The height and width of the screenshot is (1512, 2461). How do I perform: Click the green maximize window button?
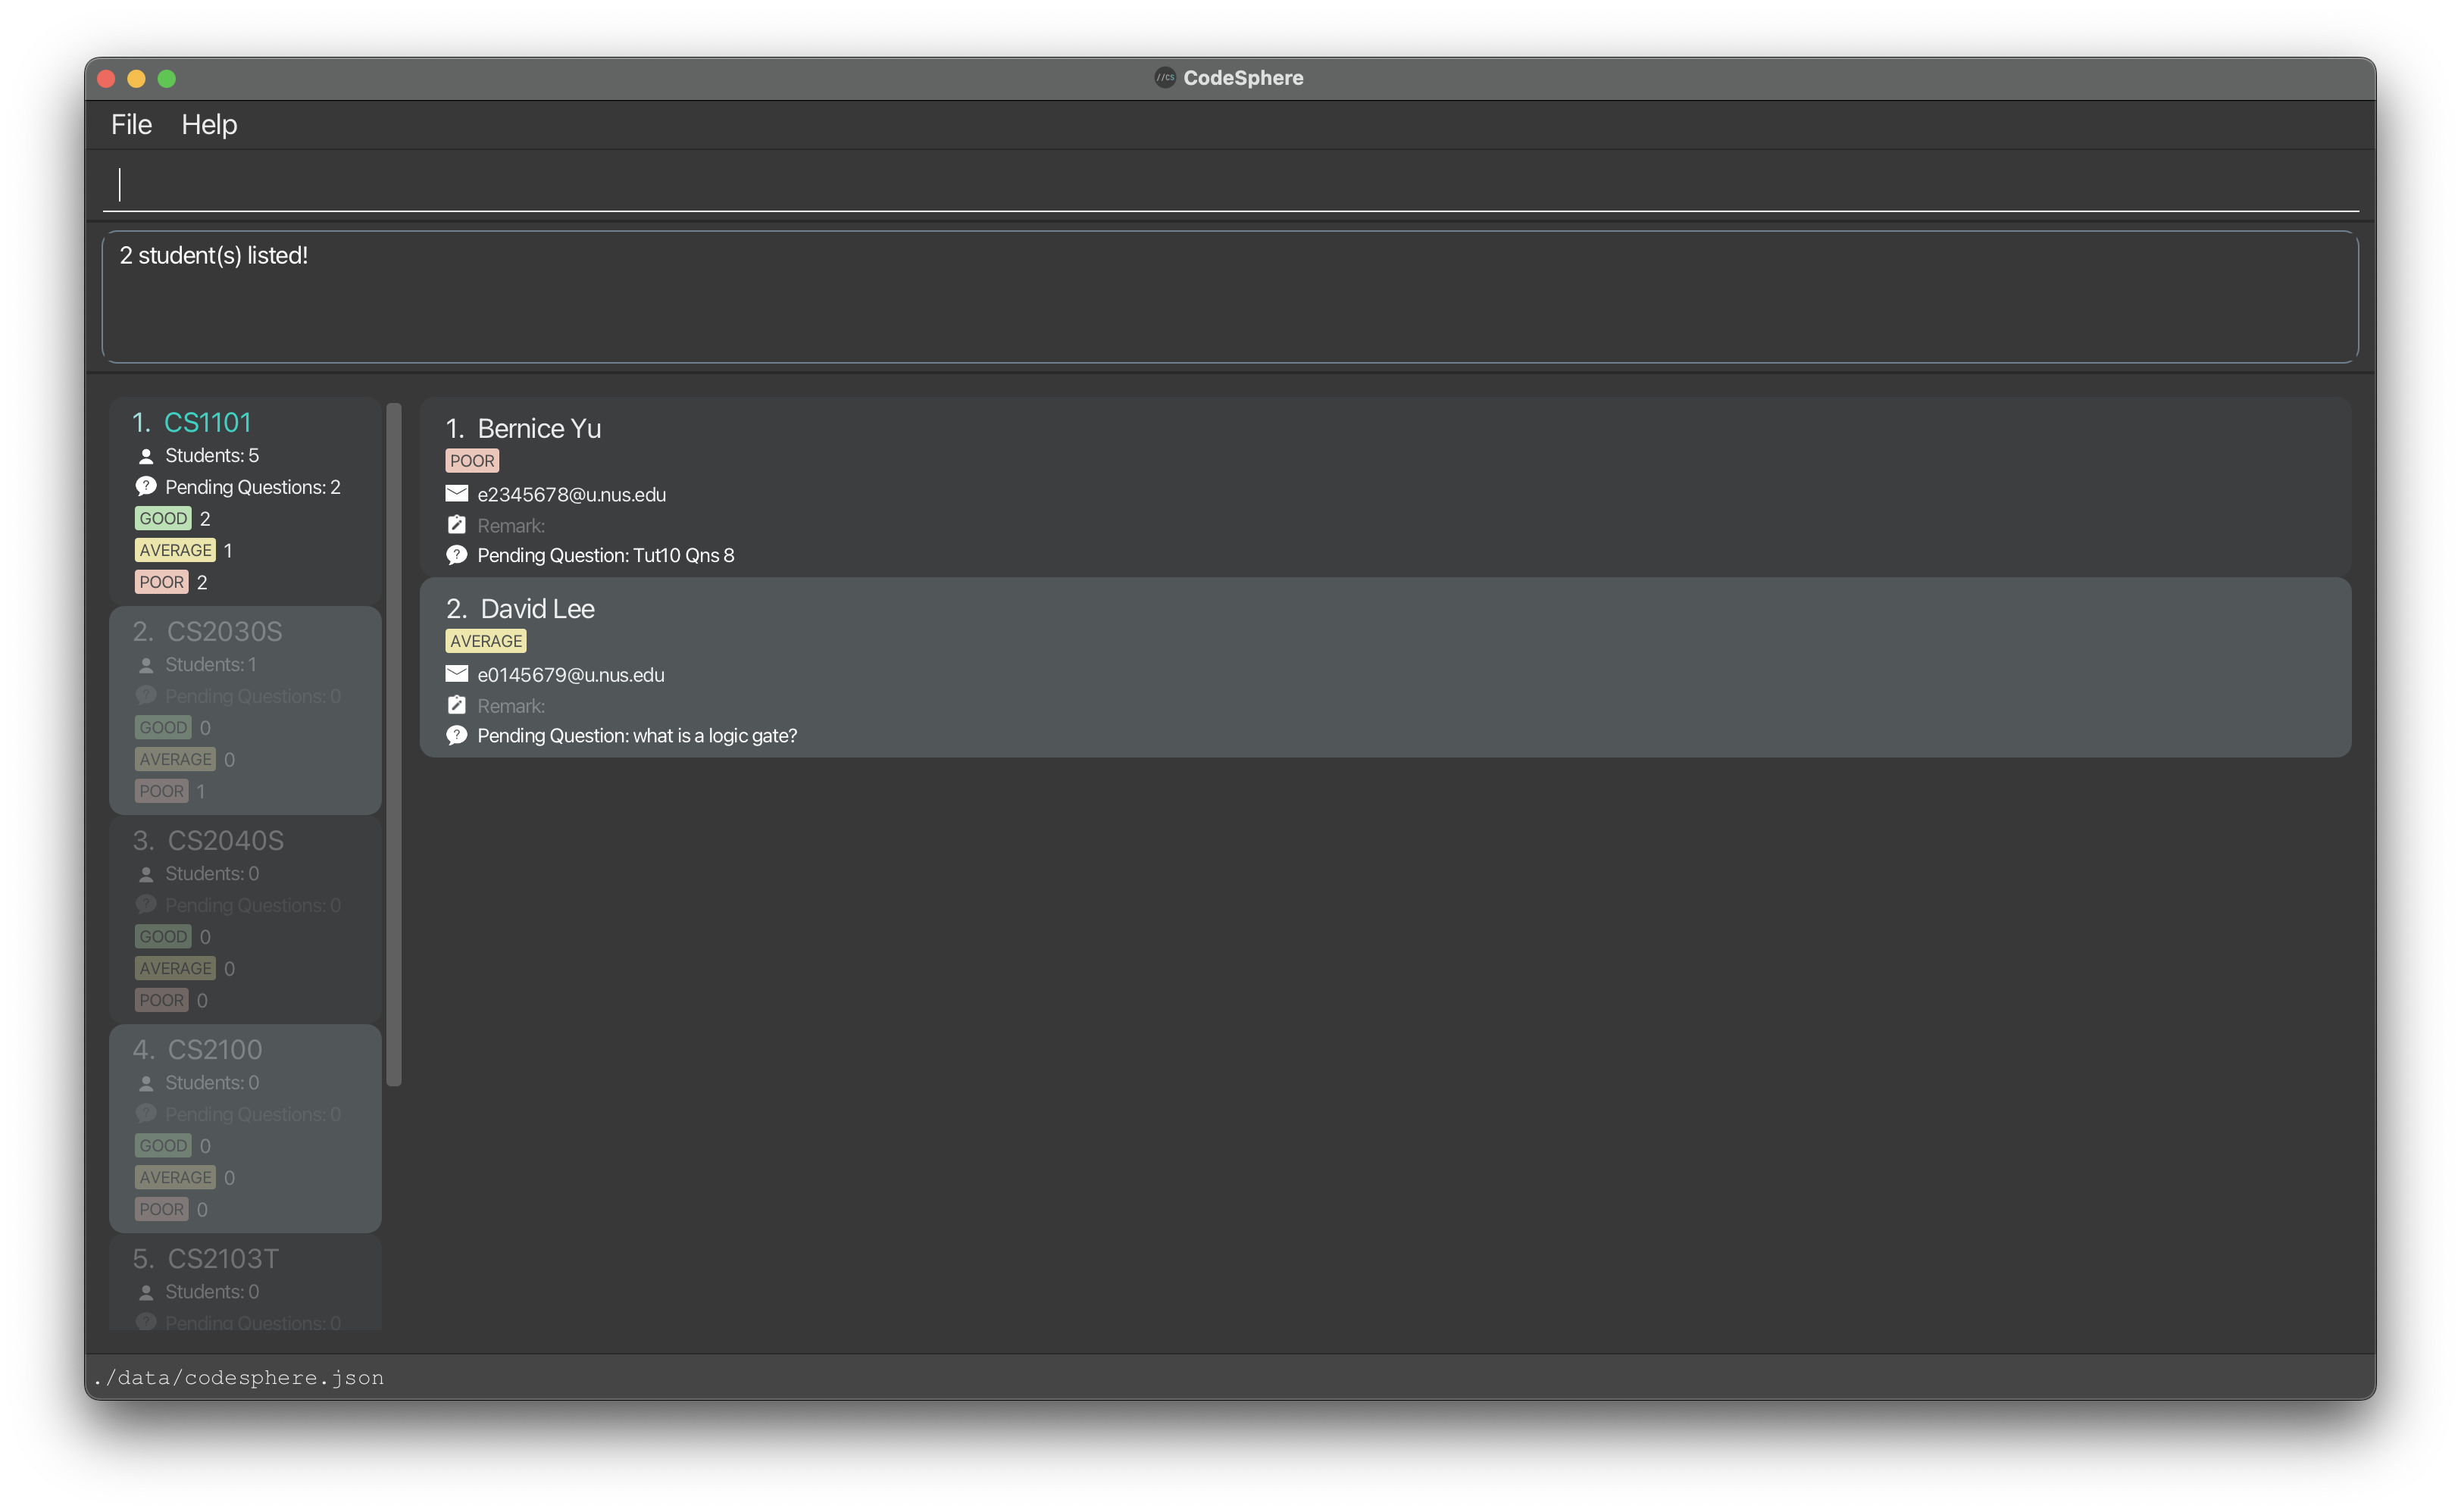[x=166, y=78]
